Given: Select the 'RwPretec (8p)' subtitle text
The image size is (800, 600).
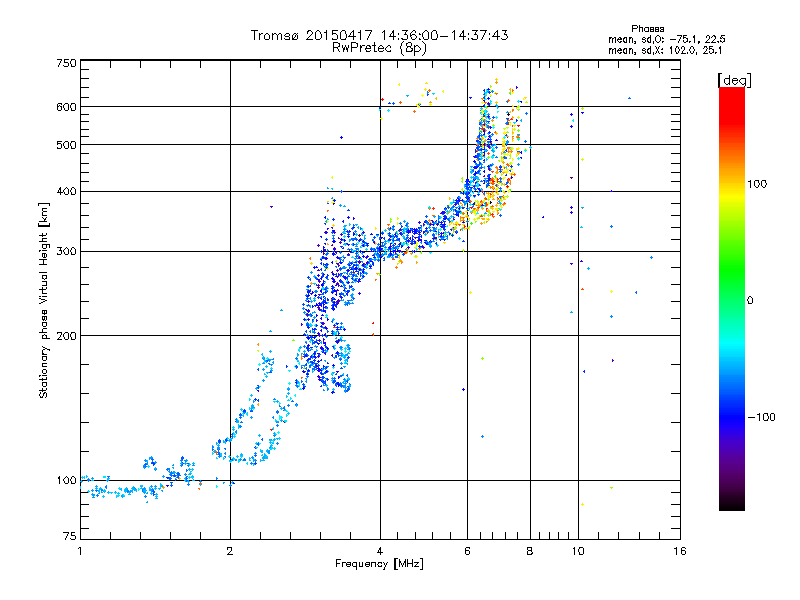Looking at the screenshot, I should [x=379, y=48].
